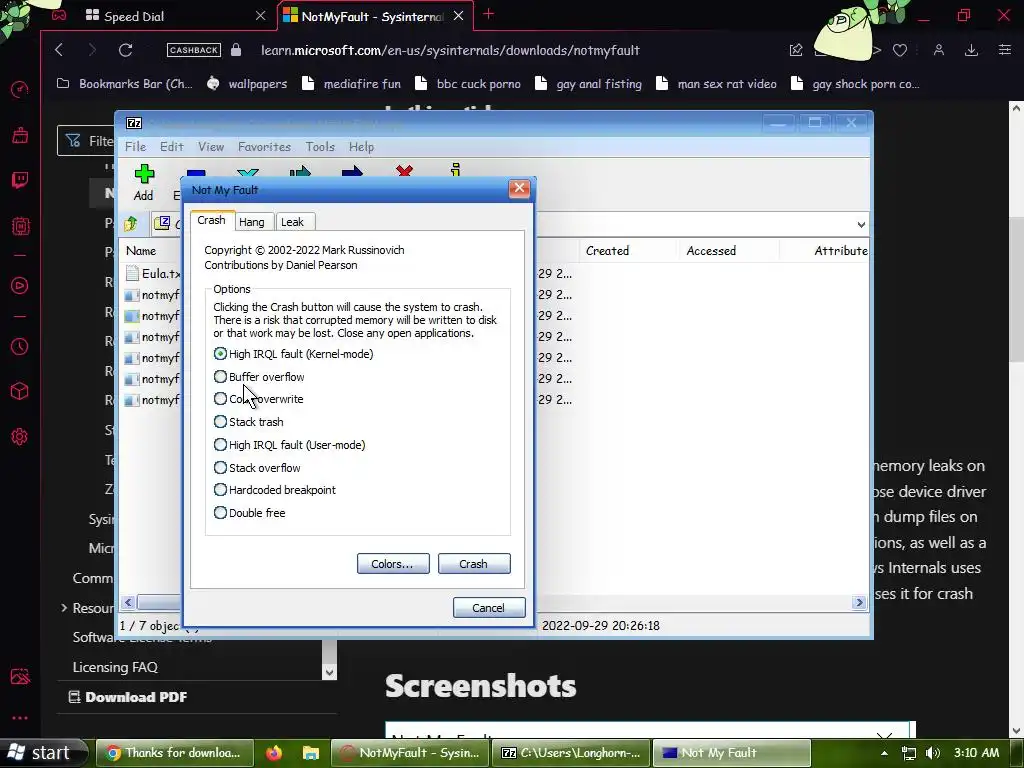Open the Twitch sidebar icon
Screen dimensions: 1024x768
pyautogui.click(x=20, y=180)
